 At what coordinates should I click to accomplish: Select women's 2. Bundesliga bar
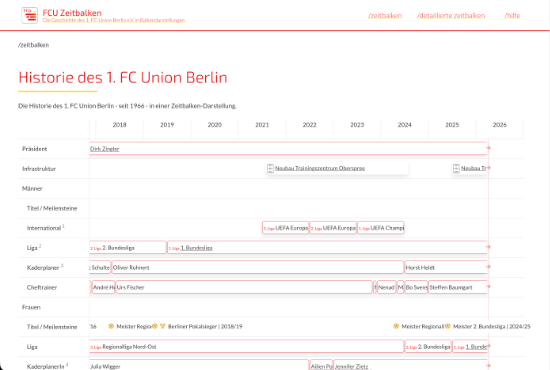pyautogui.click(x=428, y=347)
